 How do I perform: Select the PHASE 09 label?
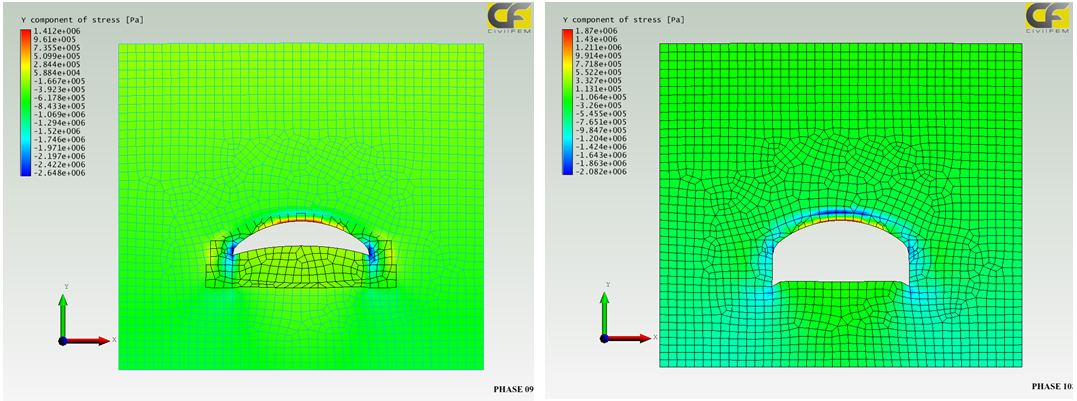pyautogui.click(x=513, y=388)
